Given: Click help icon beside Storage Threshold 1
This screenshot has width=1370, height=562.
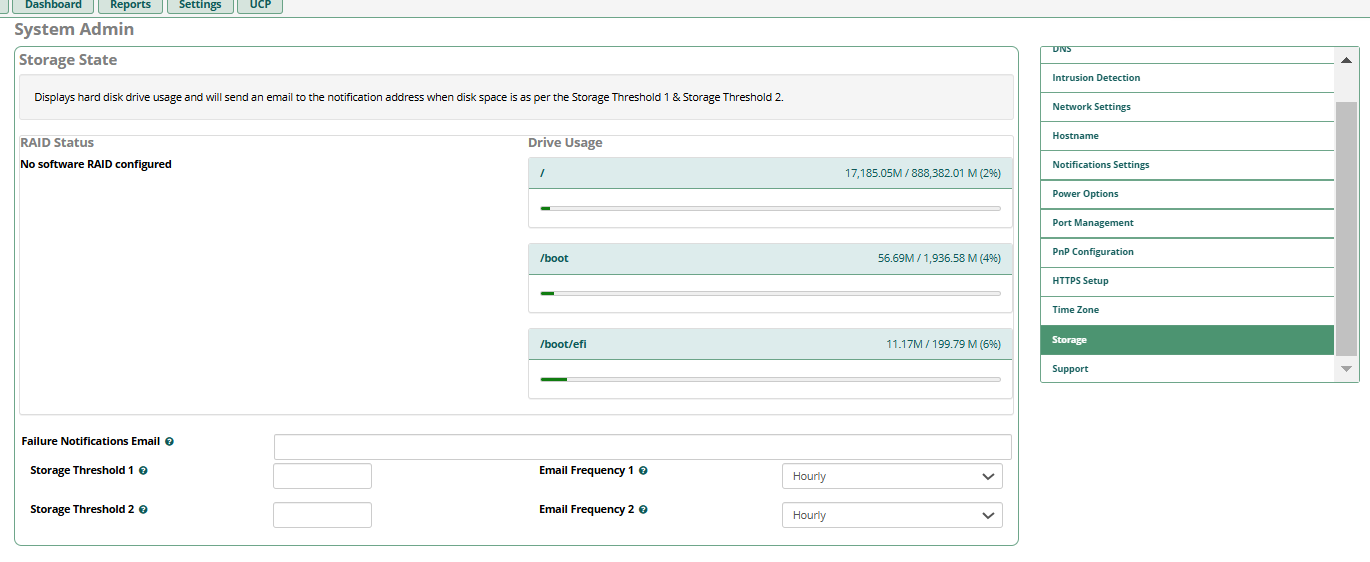Looking at the screenshot, I should pos(143,470).
